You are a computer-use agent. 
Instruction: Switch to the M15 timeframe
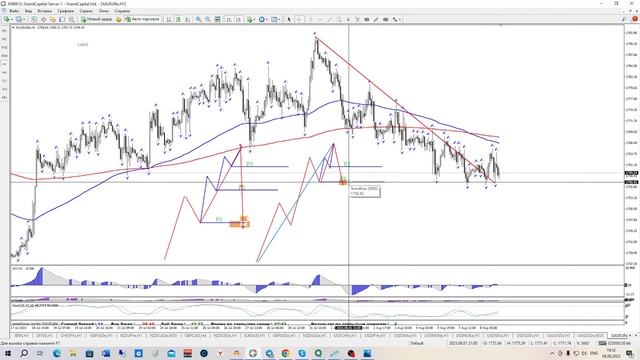4,47
